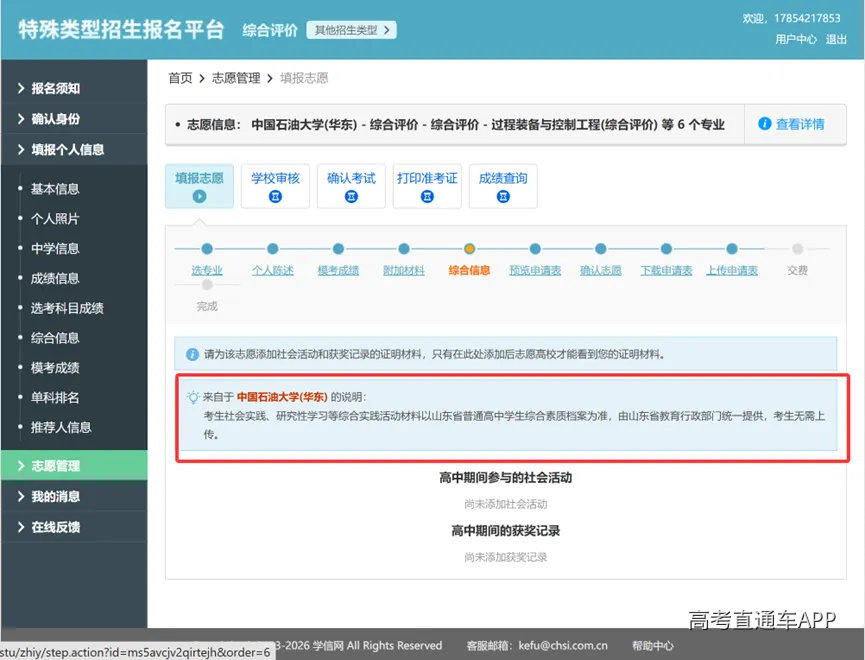Open 推荐人信息 sidebar item

pos(61,427)
